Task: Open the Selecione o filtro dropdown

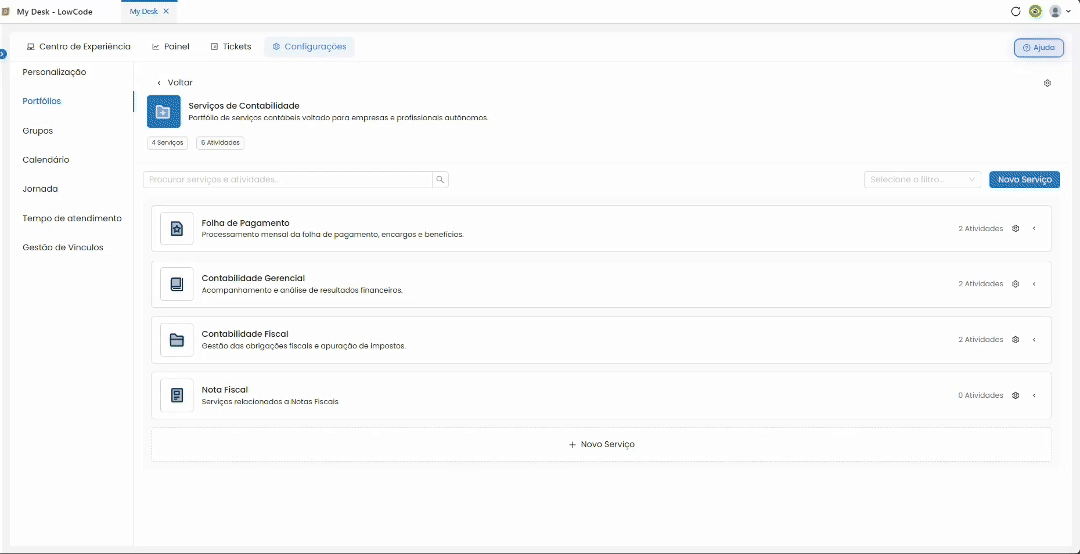Action: click(x=923, y=179)
